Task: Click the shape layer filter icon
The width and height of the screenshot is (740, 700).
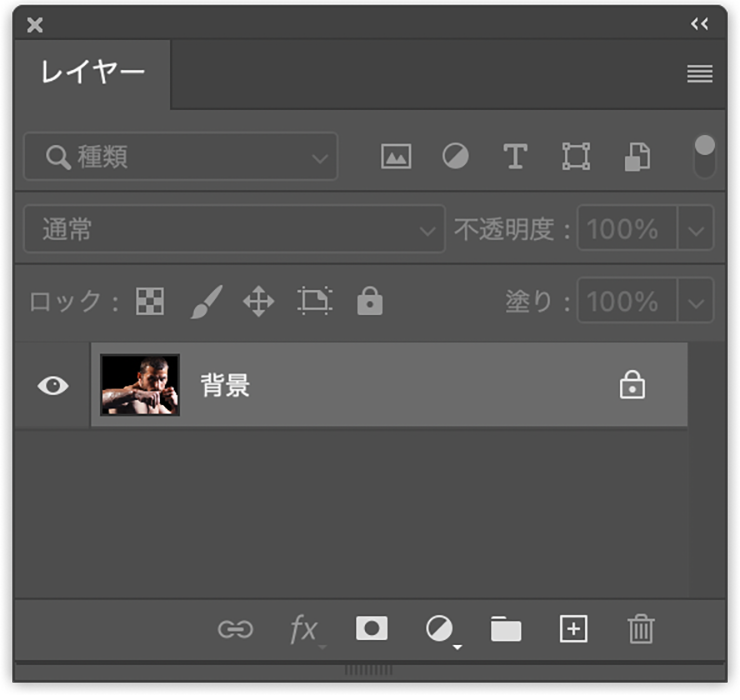Action: click(576, 157)
